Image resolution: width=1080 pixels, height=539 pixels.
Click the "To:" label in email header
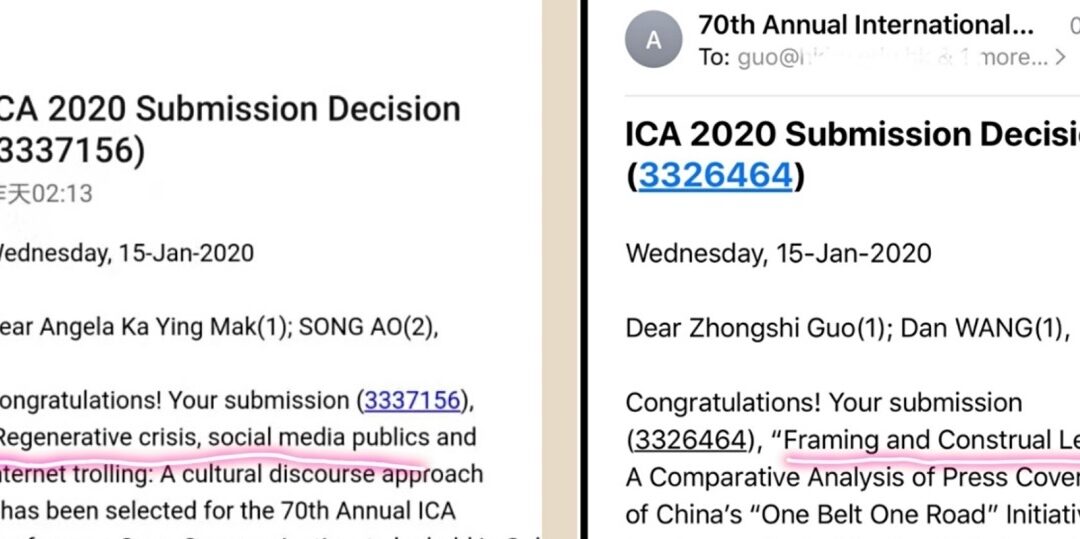[714, 57]
